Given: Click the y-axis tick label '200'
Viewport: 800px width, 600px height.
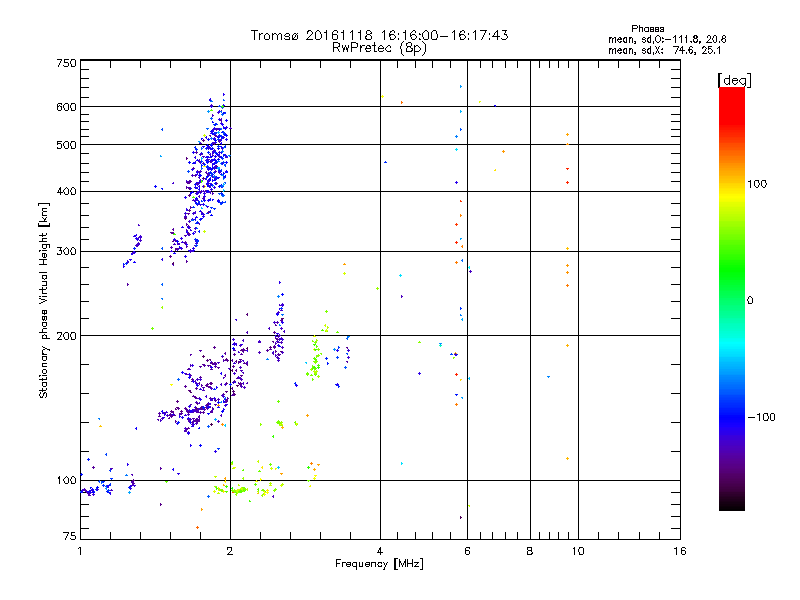Looking at the screenshot, I should tap(66, 336).
